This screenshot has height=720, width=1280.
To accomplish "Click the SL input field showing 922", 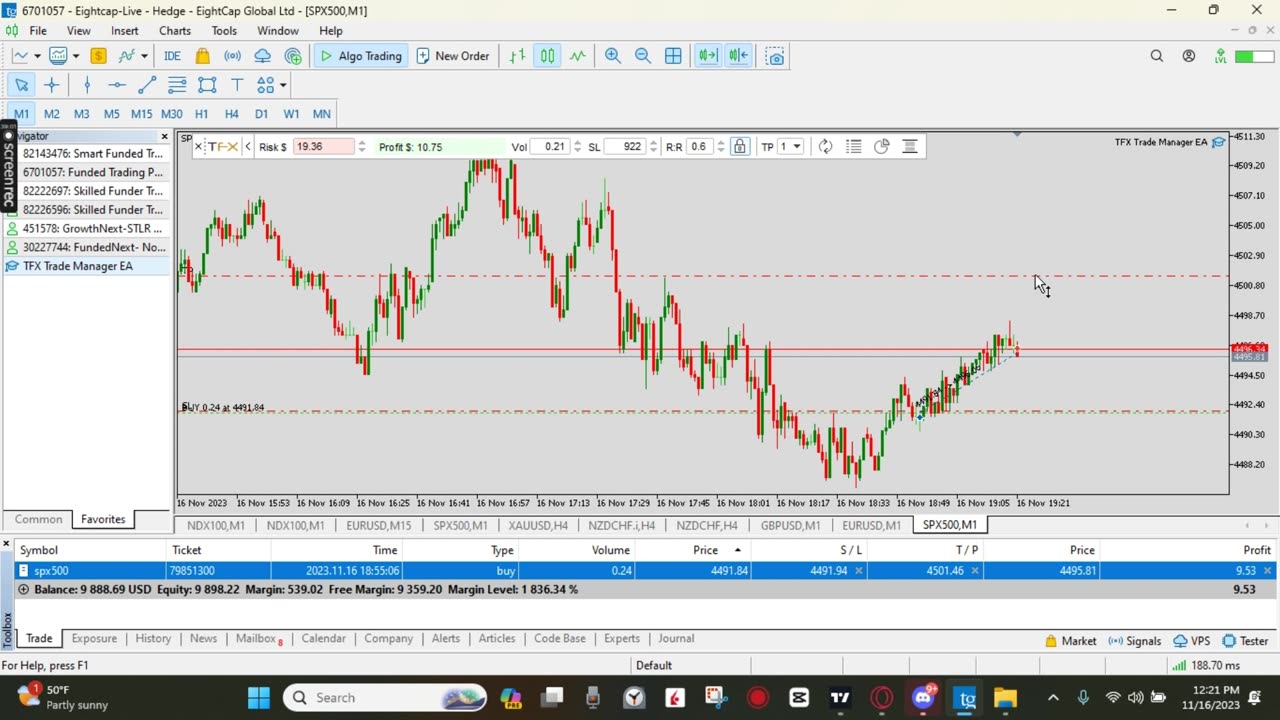I will tap(626, 147).
